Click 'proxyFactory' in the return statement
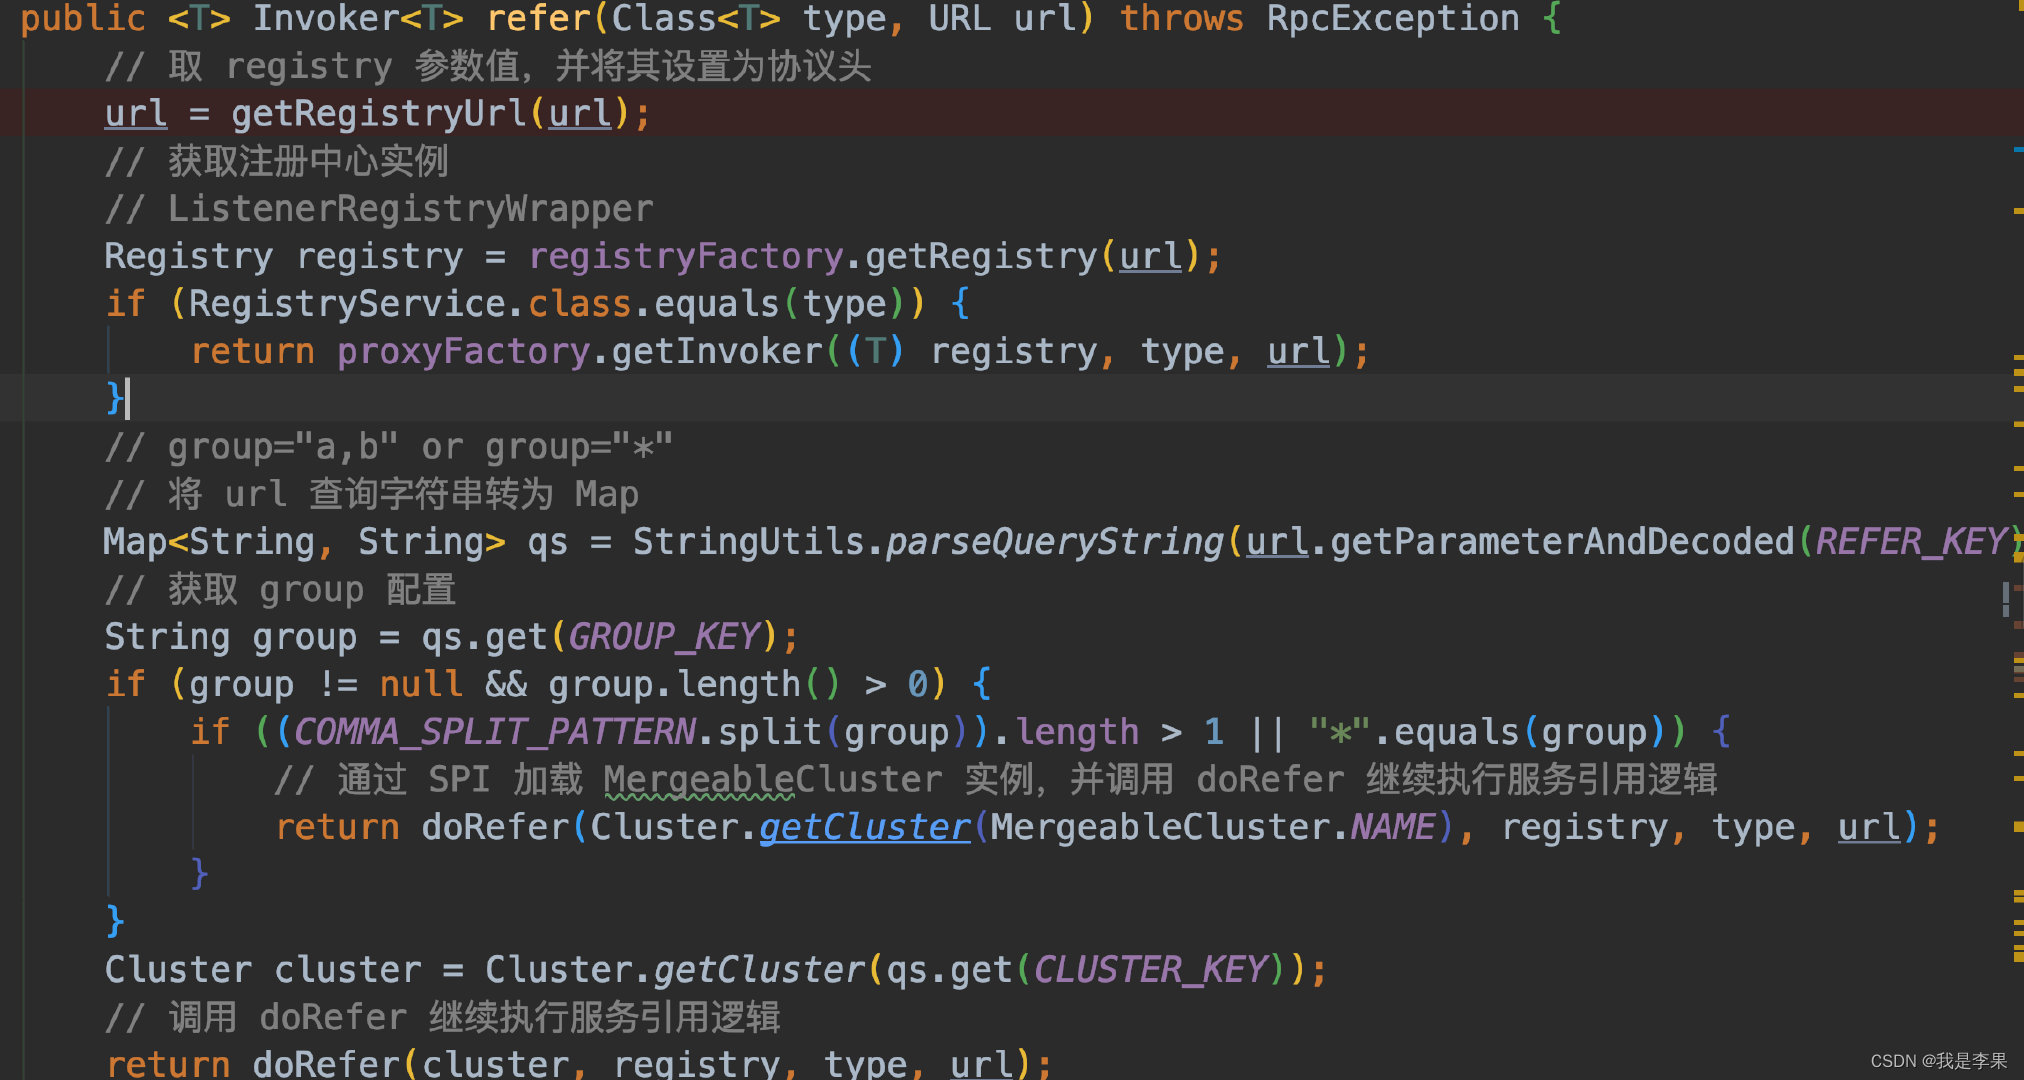Screen dimensions: 2024x1080 (463, 351)
